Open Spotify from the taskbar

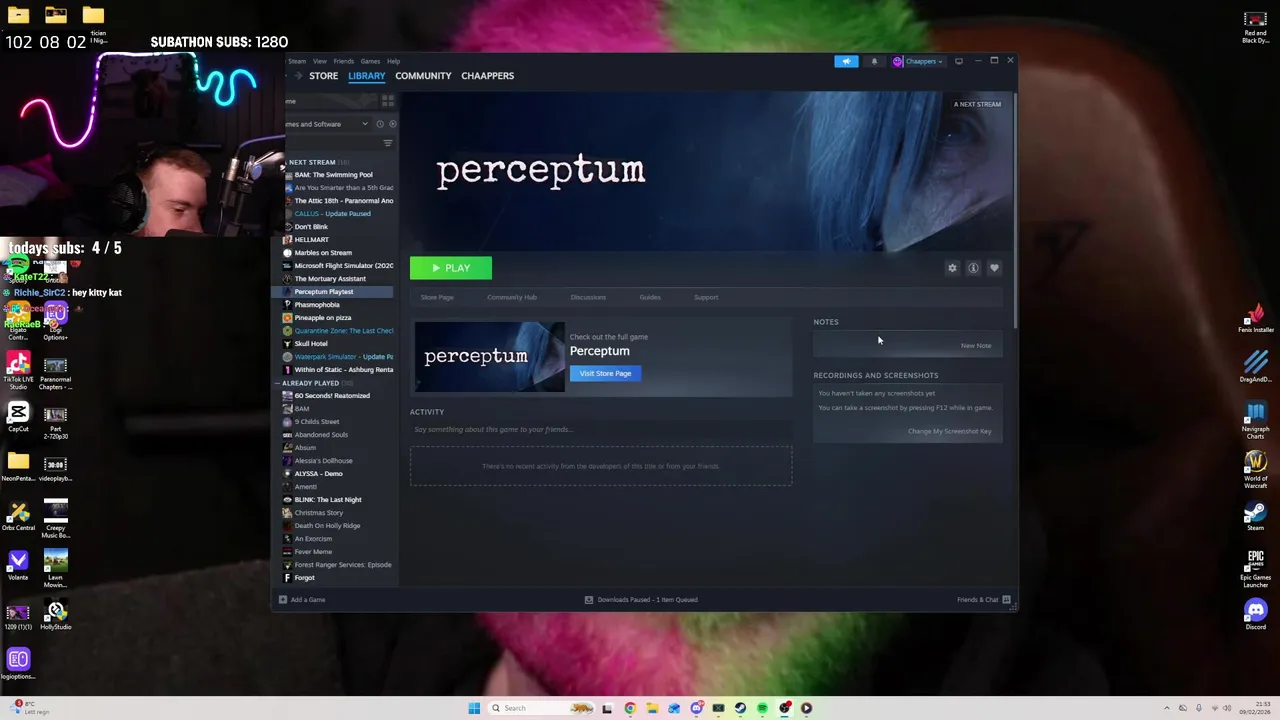coord(762,708)
